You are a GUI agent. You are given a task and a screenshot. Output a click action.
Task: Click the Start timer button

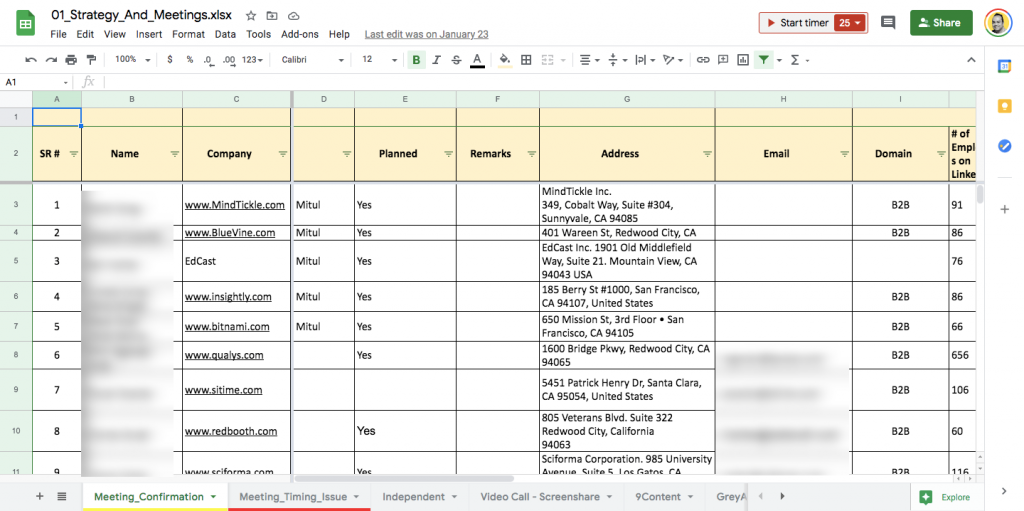click(x=796, y=23)
